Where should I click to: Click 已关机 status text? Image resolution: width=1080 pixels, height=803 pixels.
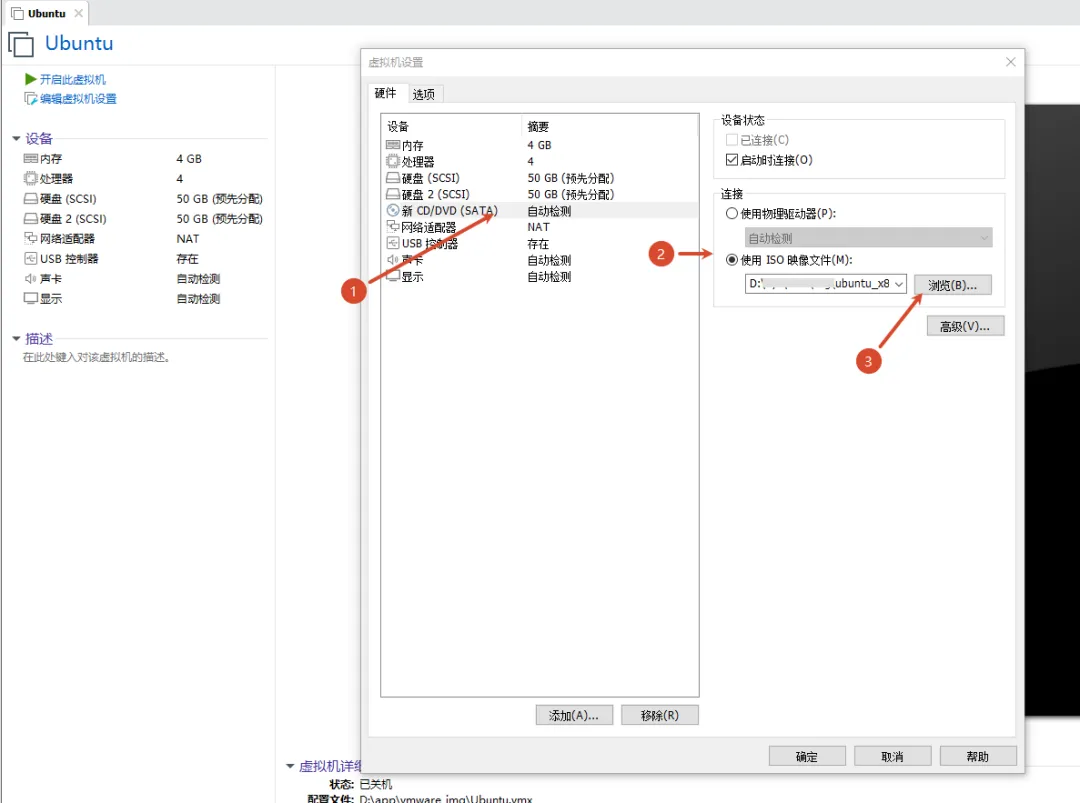pos(376,784)
